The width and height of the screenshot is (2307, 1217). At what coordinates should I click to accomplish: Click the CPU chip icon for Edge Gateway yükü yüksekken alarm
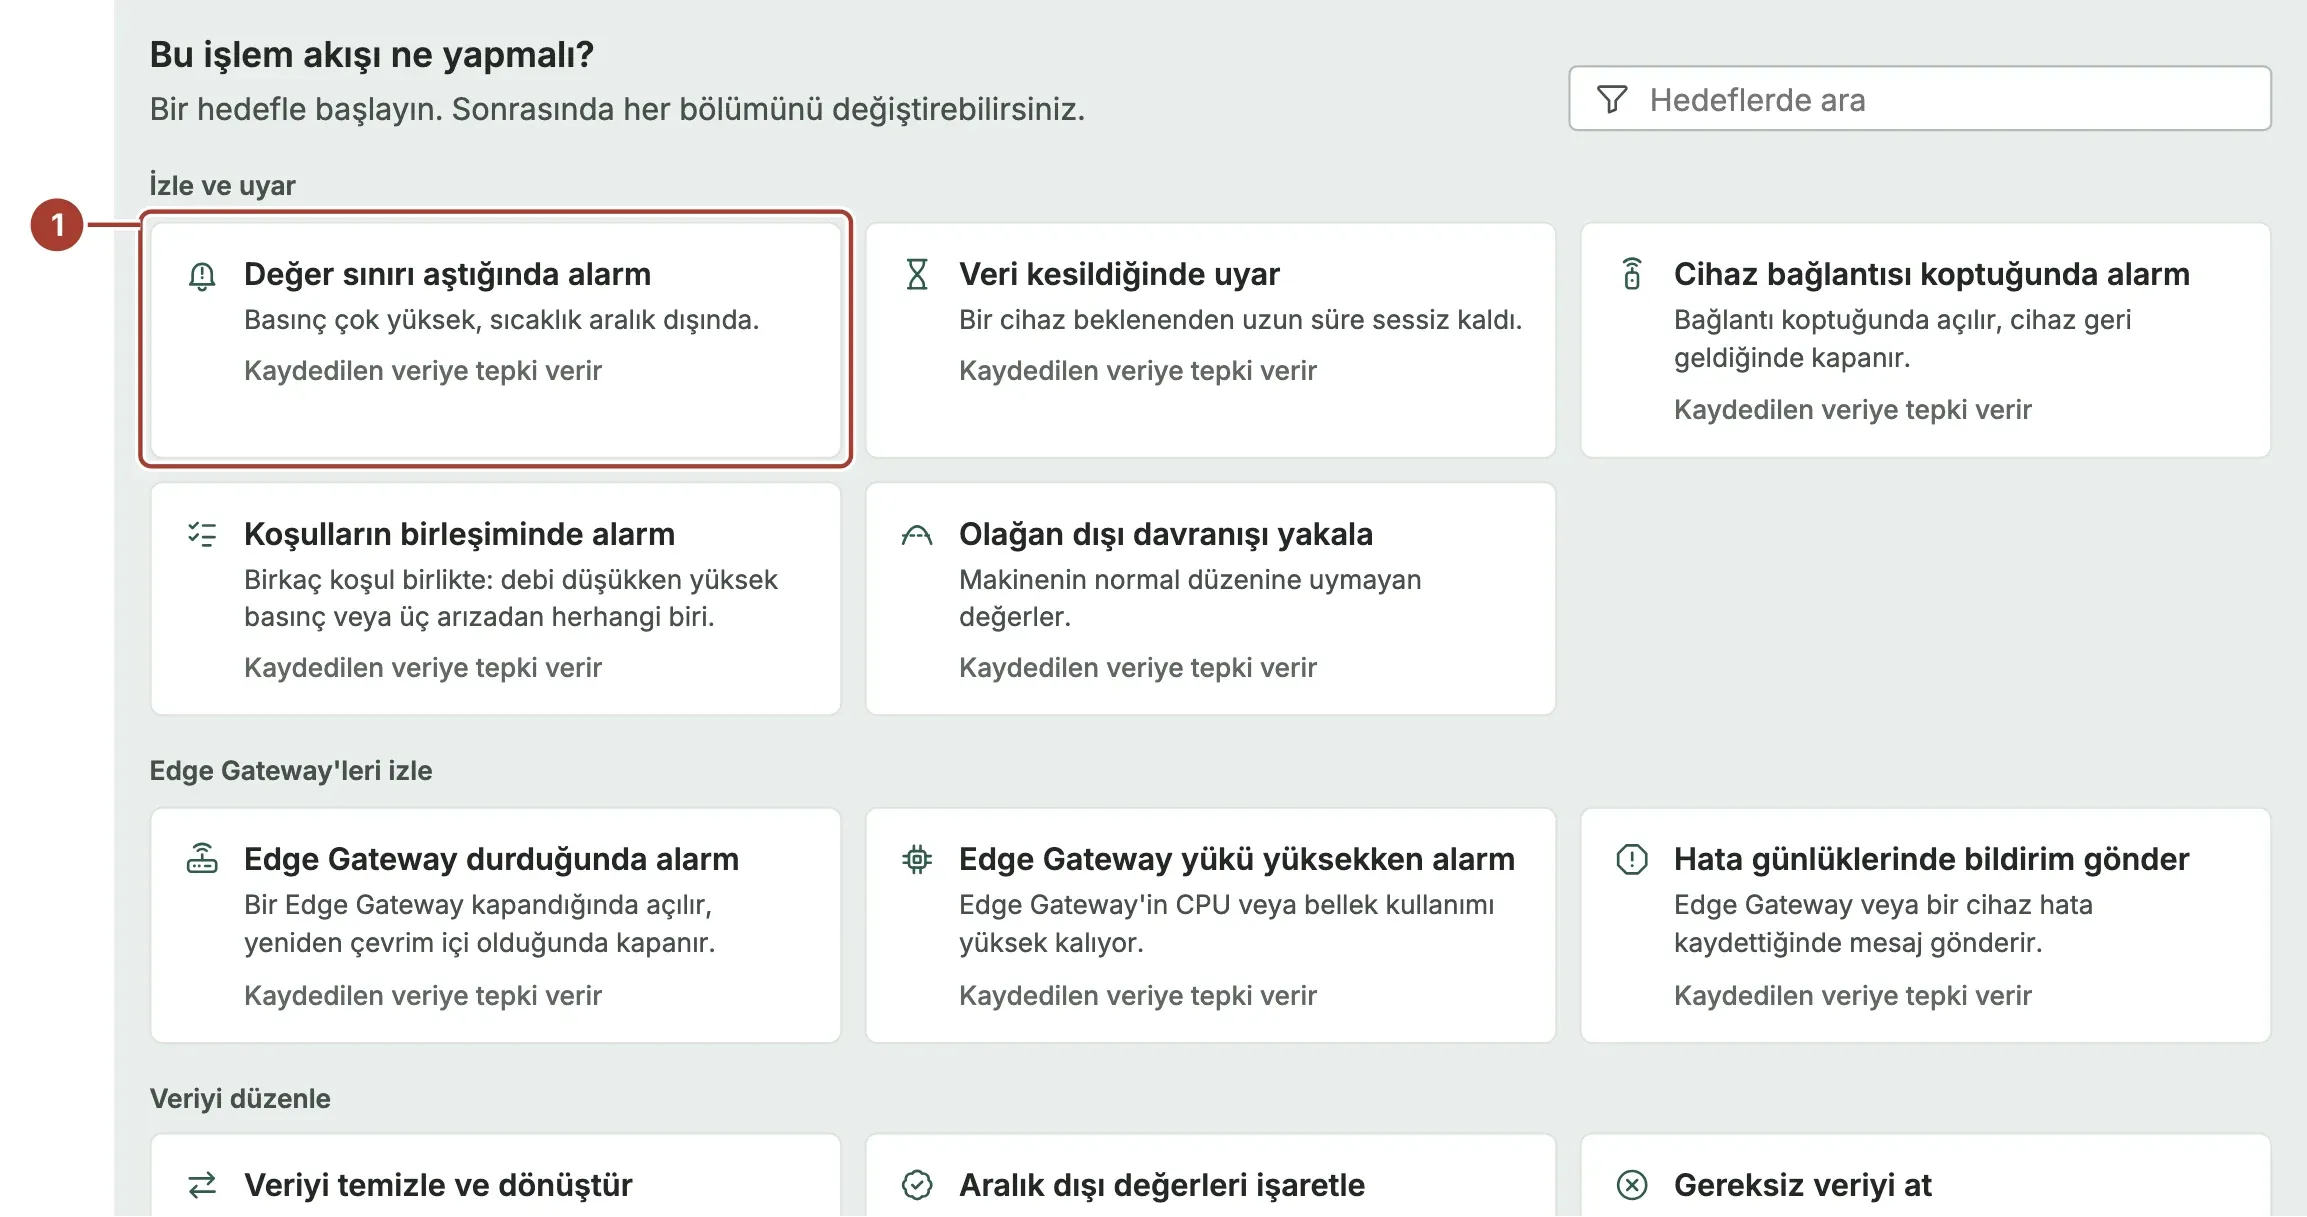pyautogui.click(x=917, y=859)
